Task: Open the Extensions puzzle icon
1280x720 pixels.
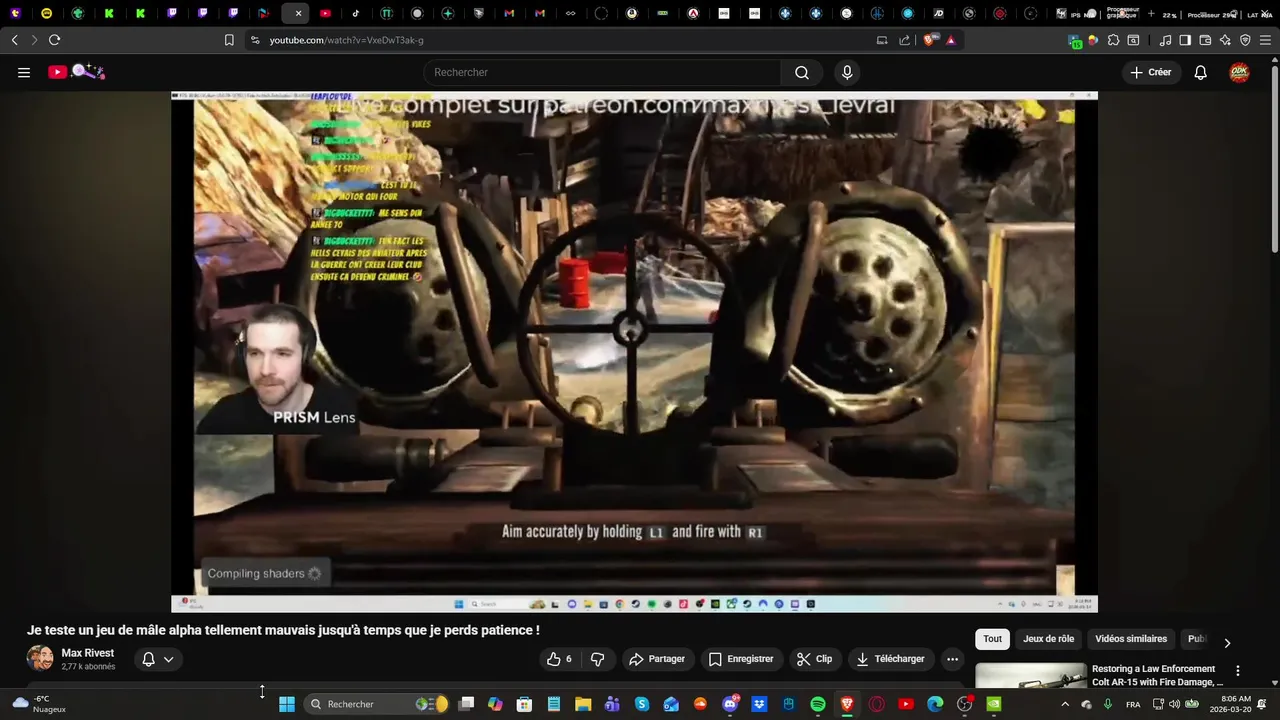Action: [1113, 40]
